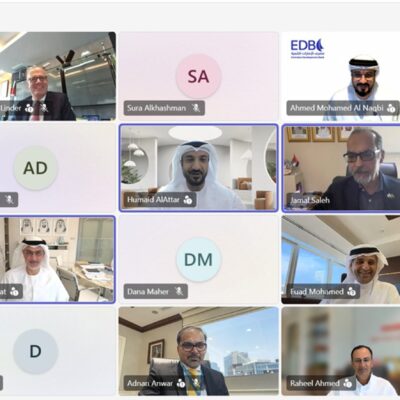
Task: Click Sura Alkhashman's muted microphone icon
Action: (196, 108)
